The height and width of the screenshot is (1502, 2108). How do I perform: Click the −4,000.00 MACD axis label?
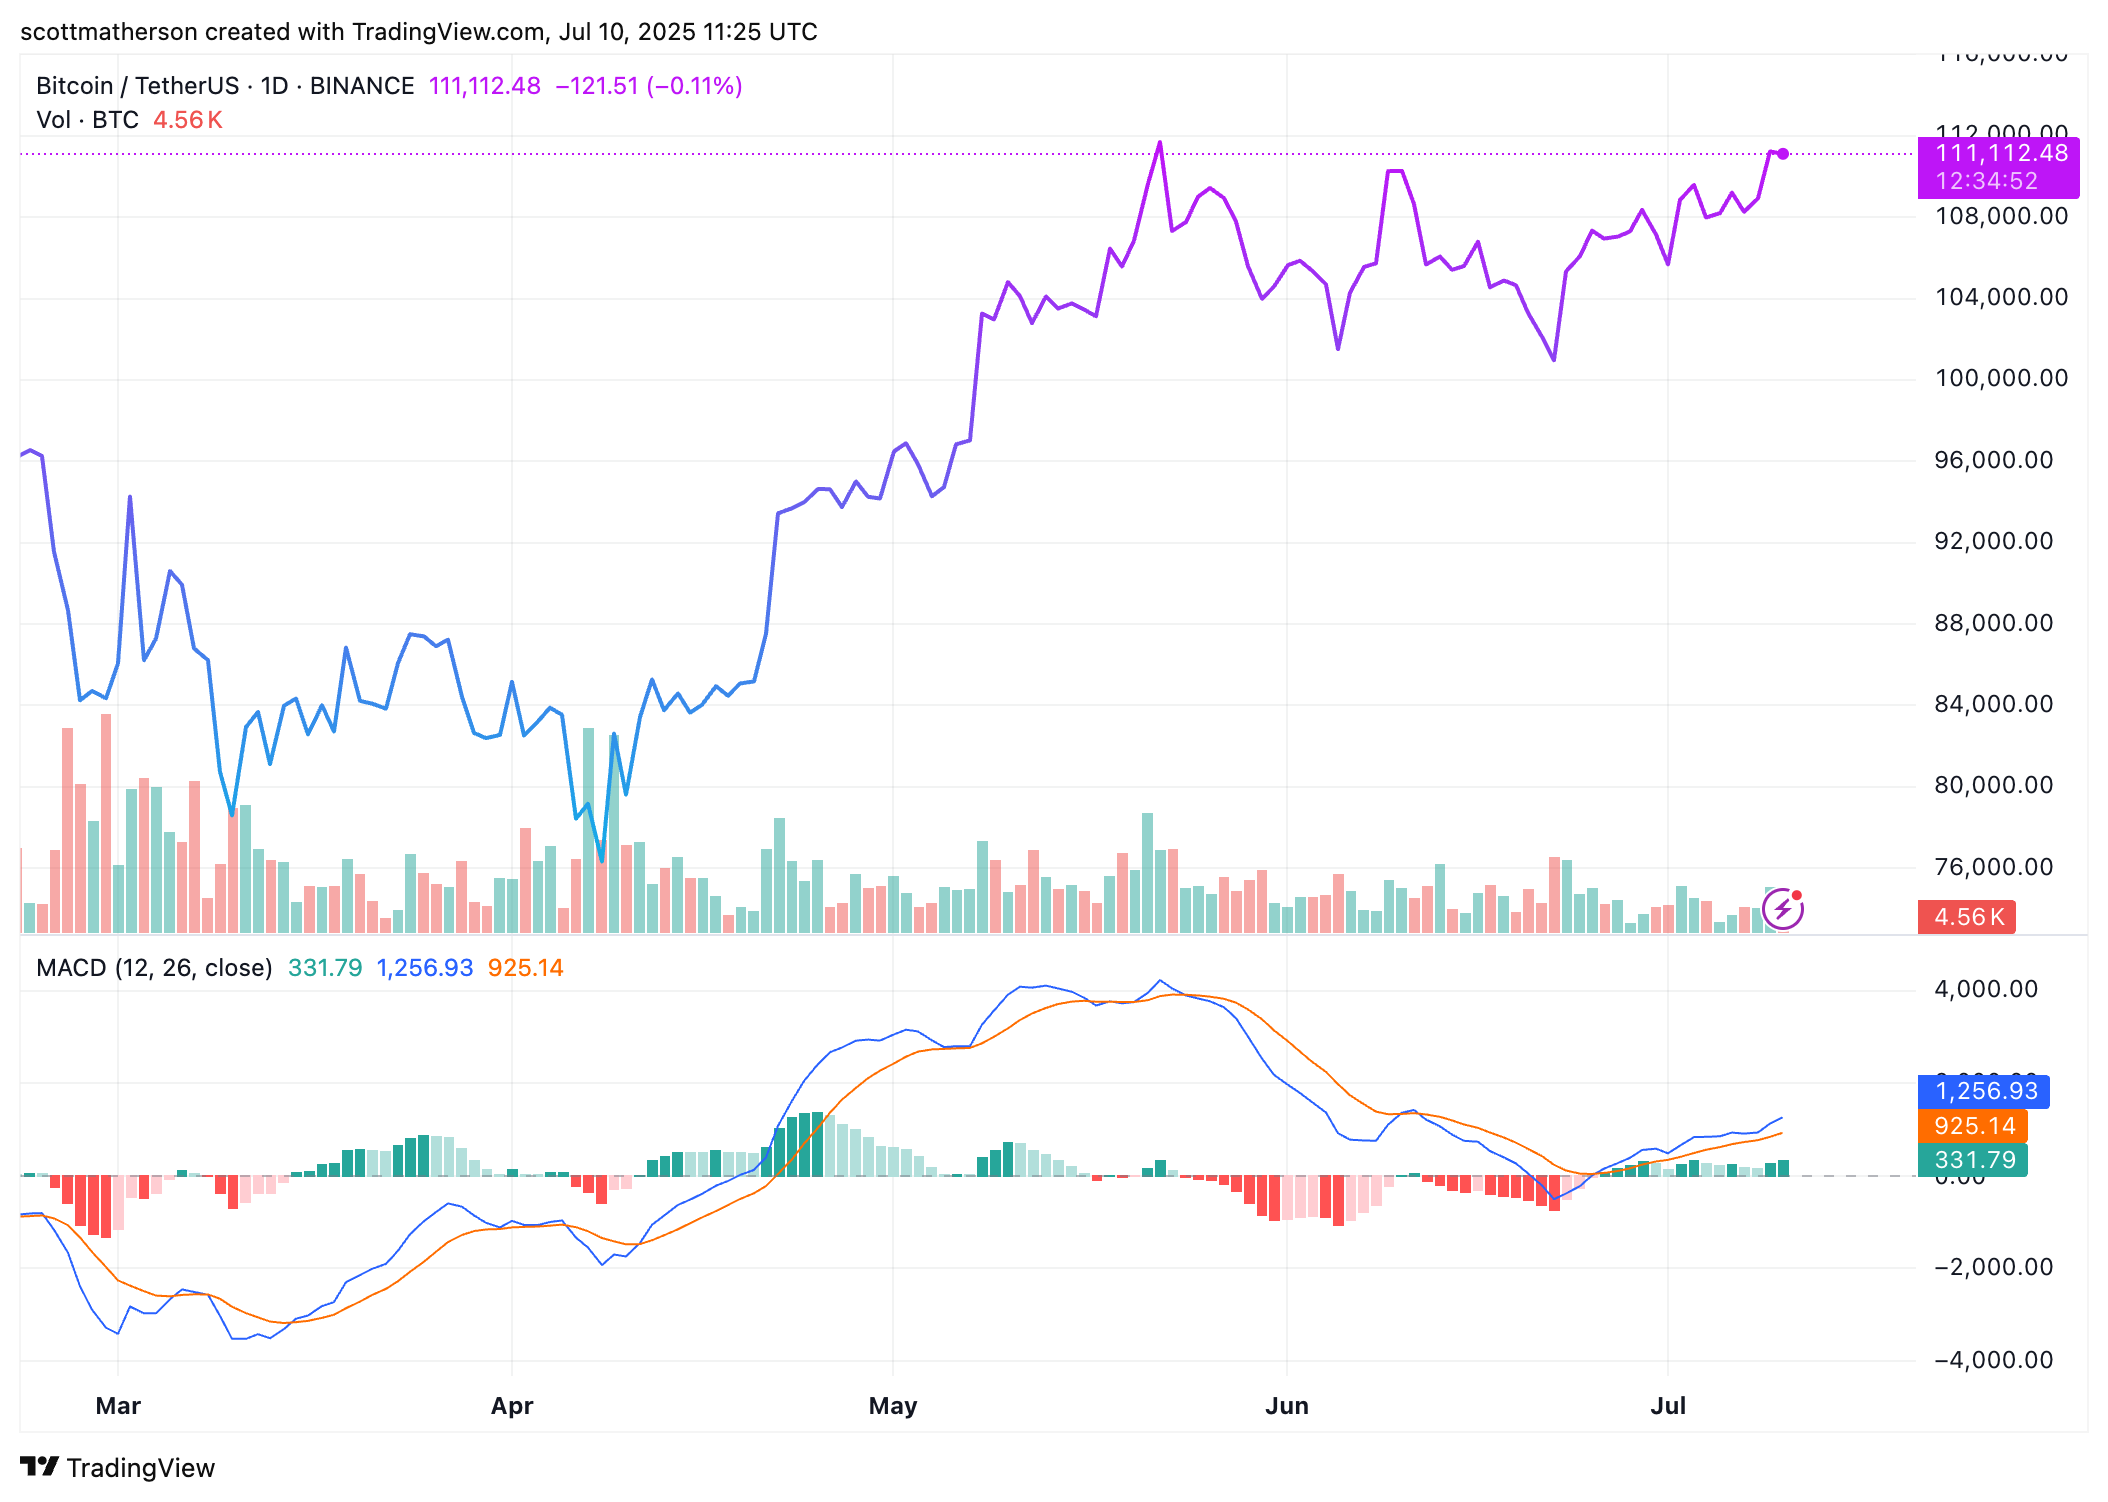(1993, 1360)
